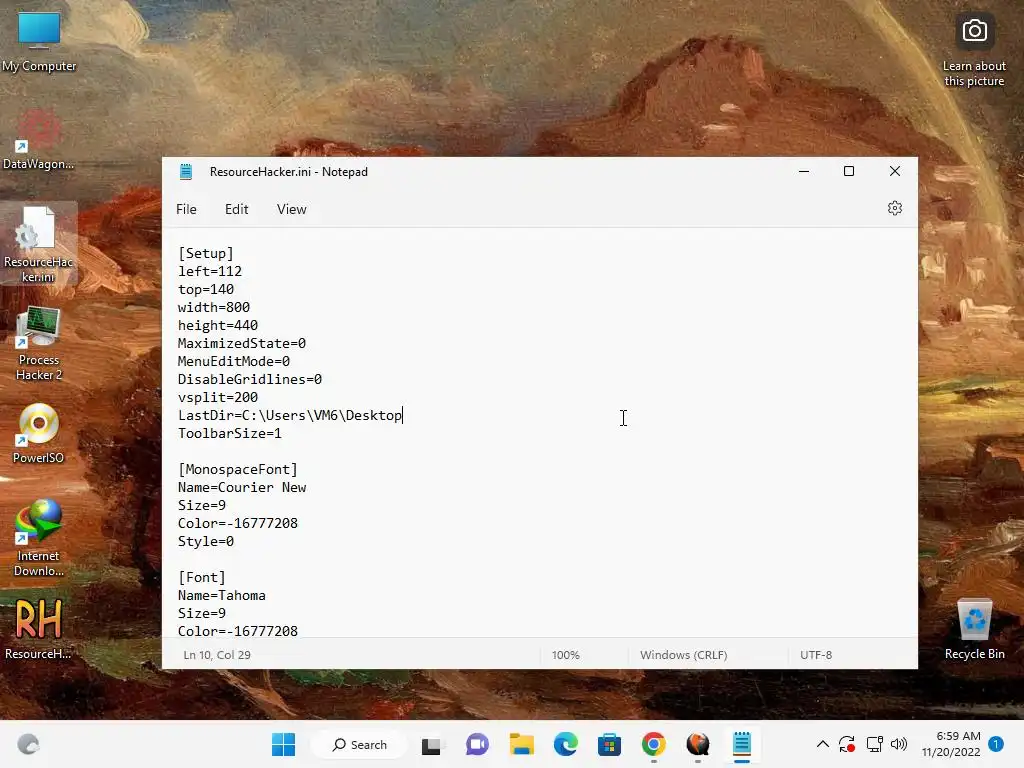Click the UTF-8 encoding status entry

point(816,655)
